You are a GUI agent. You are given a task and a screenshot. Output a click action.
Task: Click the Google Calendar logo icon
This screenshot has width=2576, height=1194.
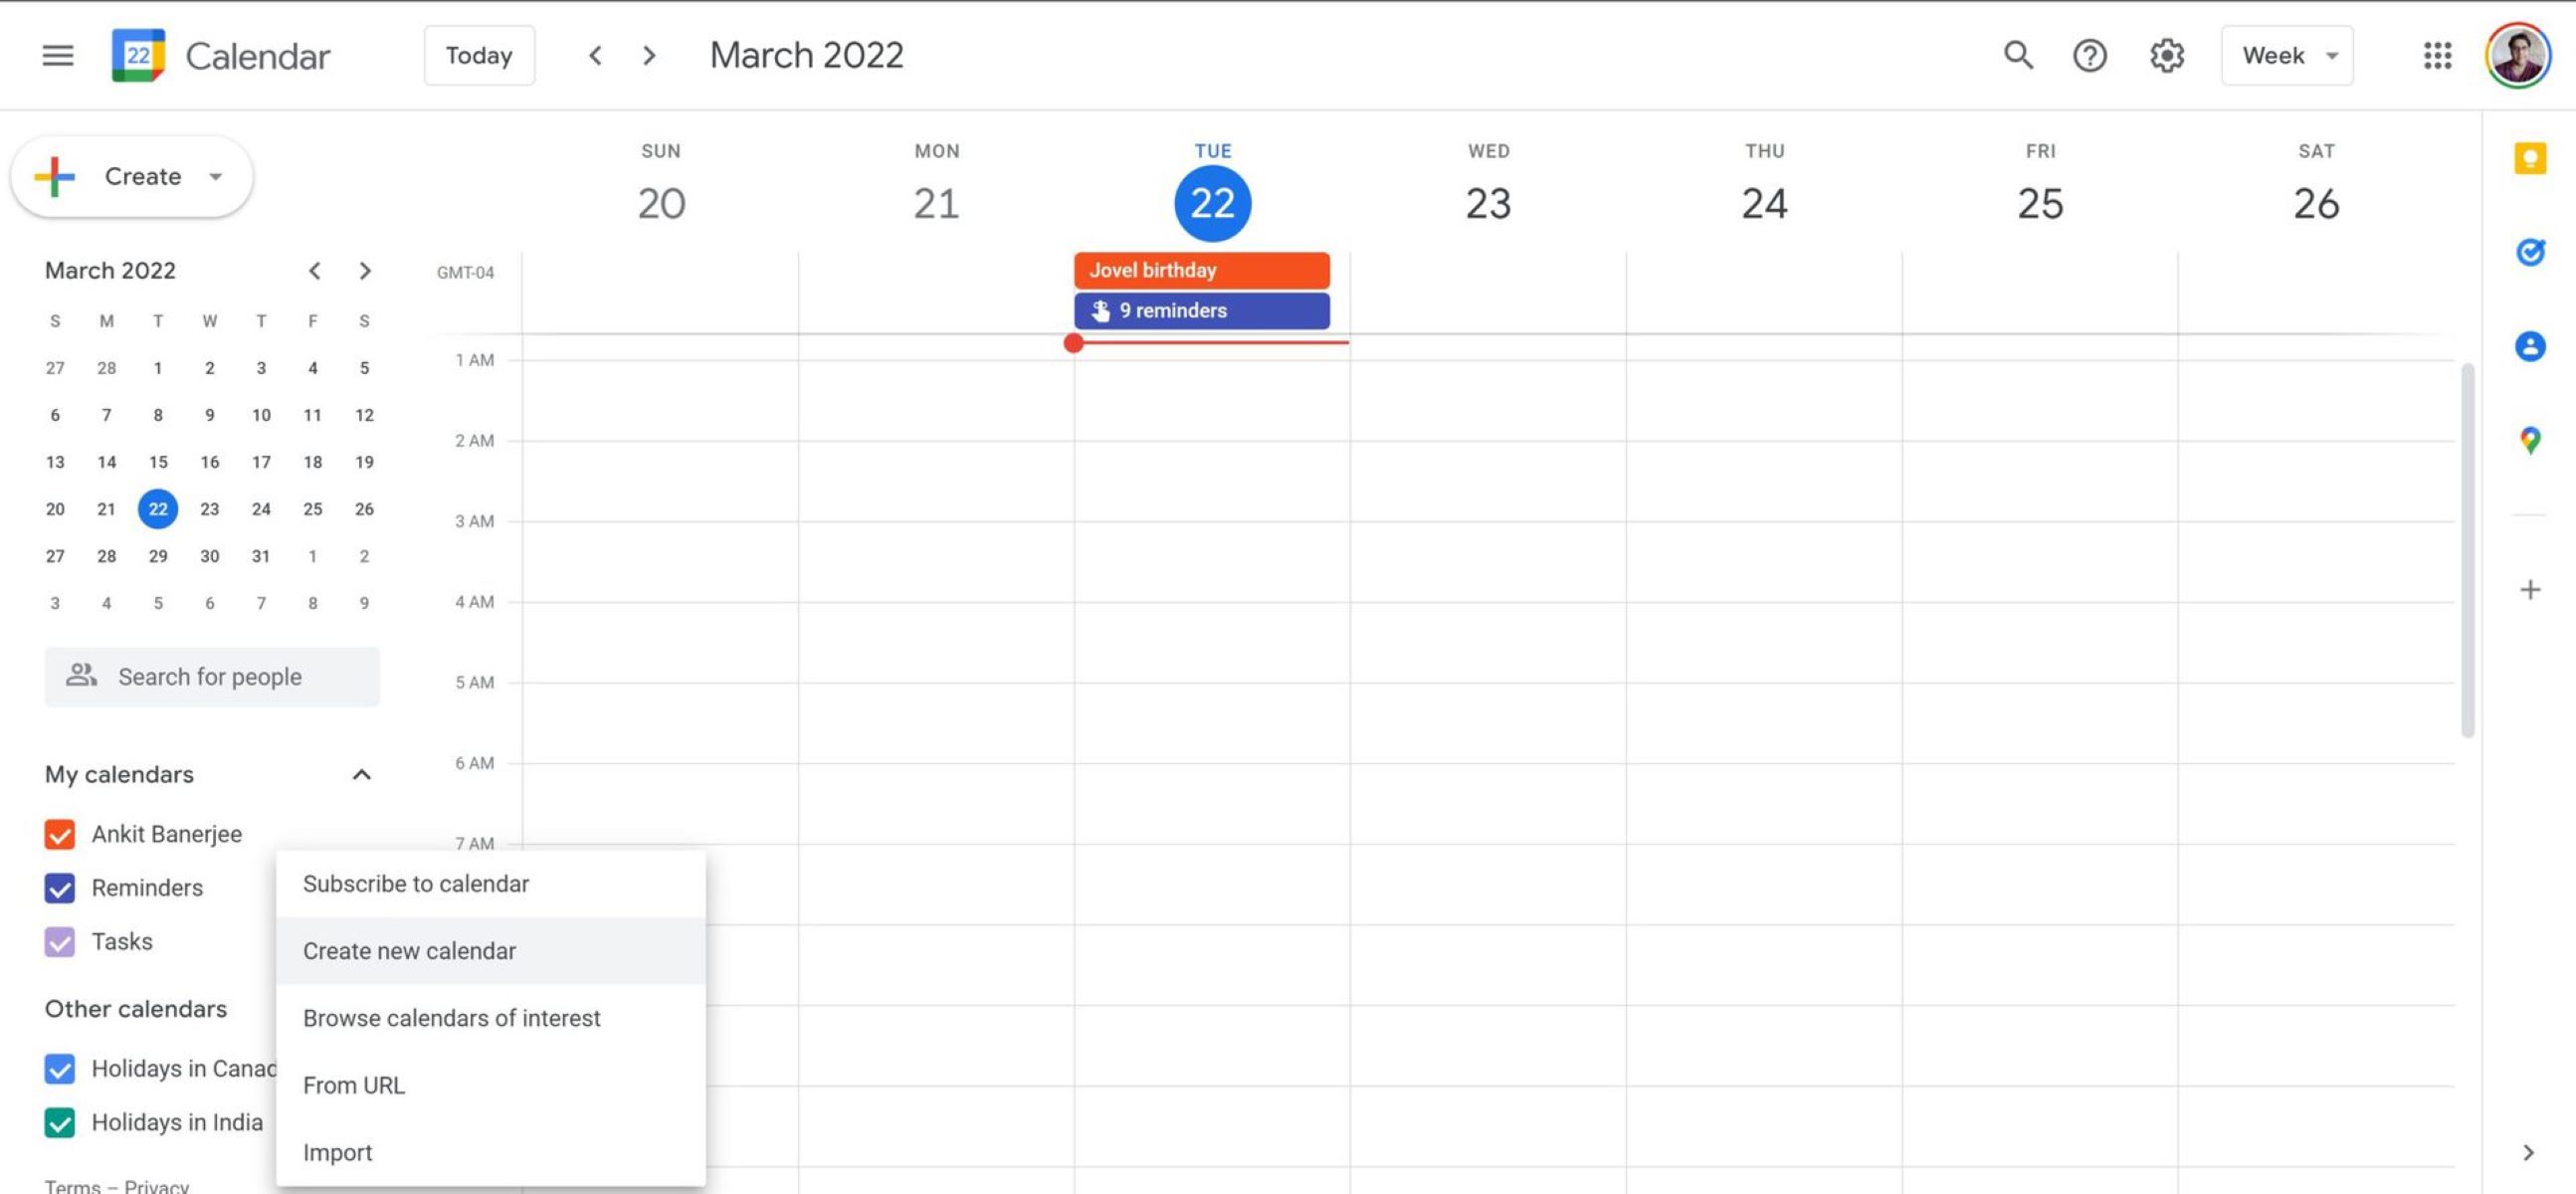(138, 54)
